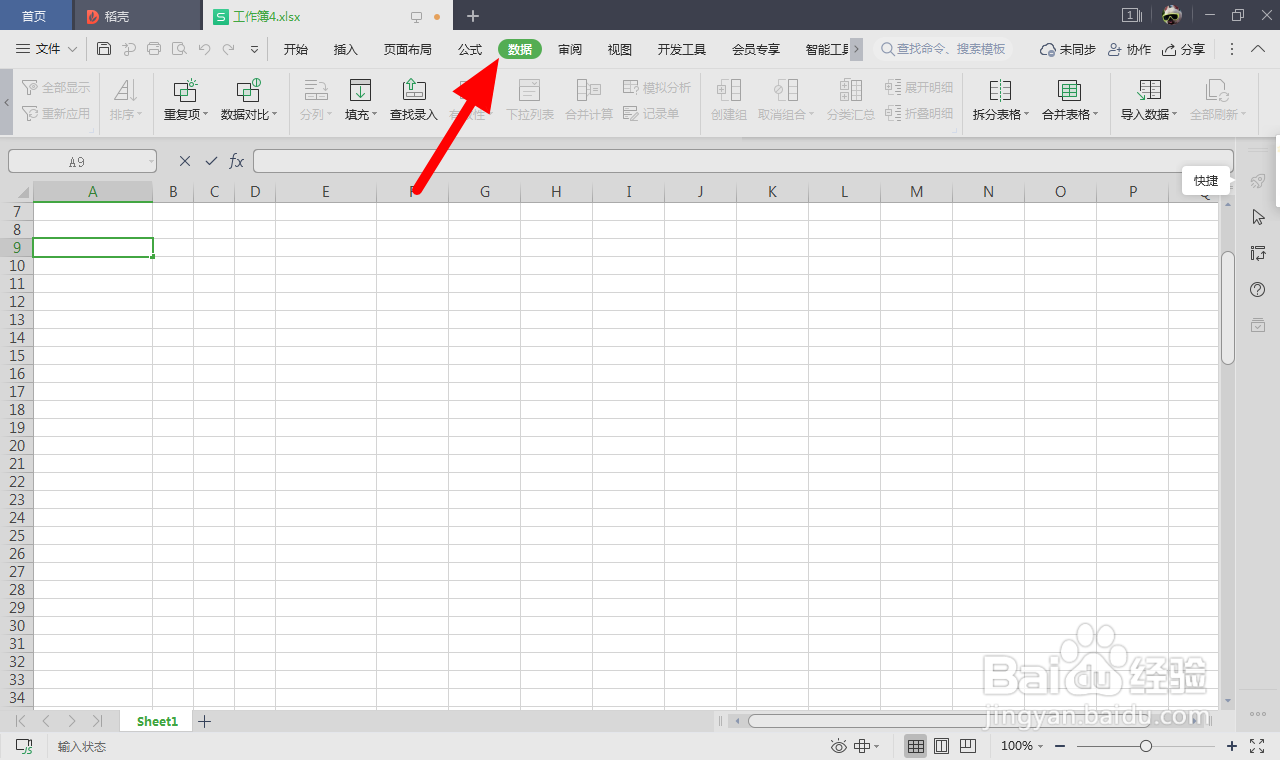Enable page break preview toggle
This screenshot has height=760, width=1280.
coord(967,746)
